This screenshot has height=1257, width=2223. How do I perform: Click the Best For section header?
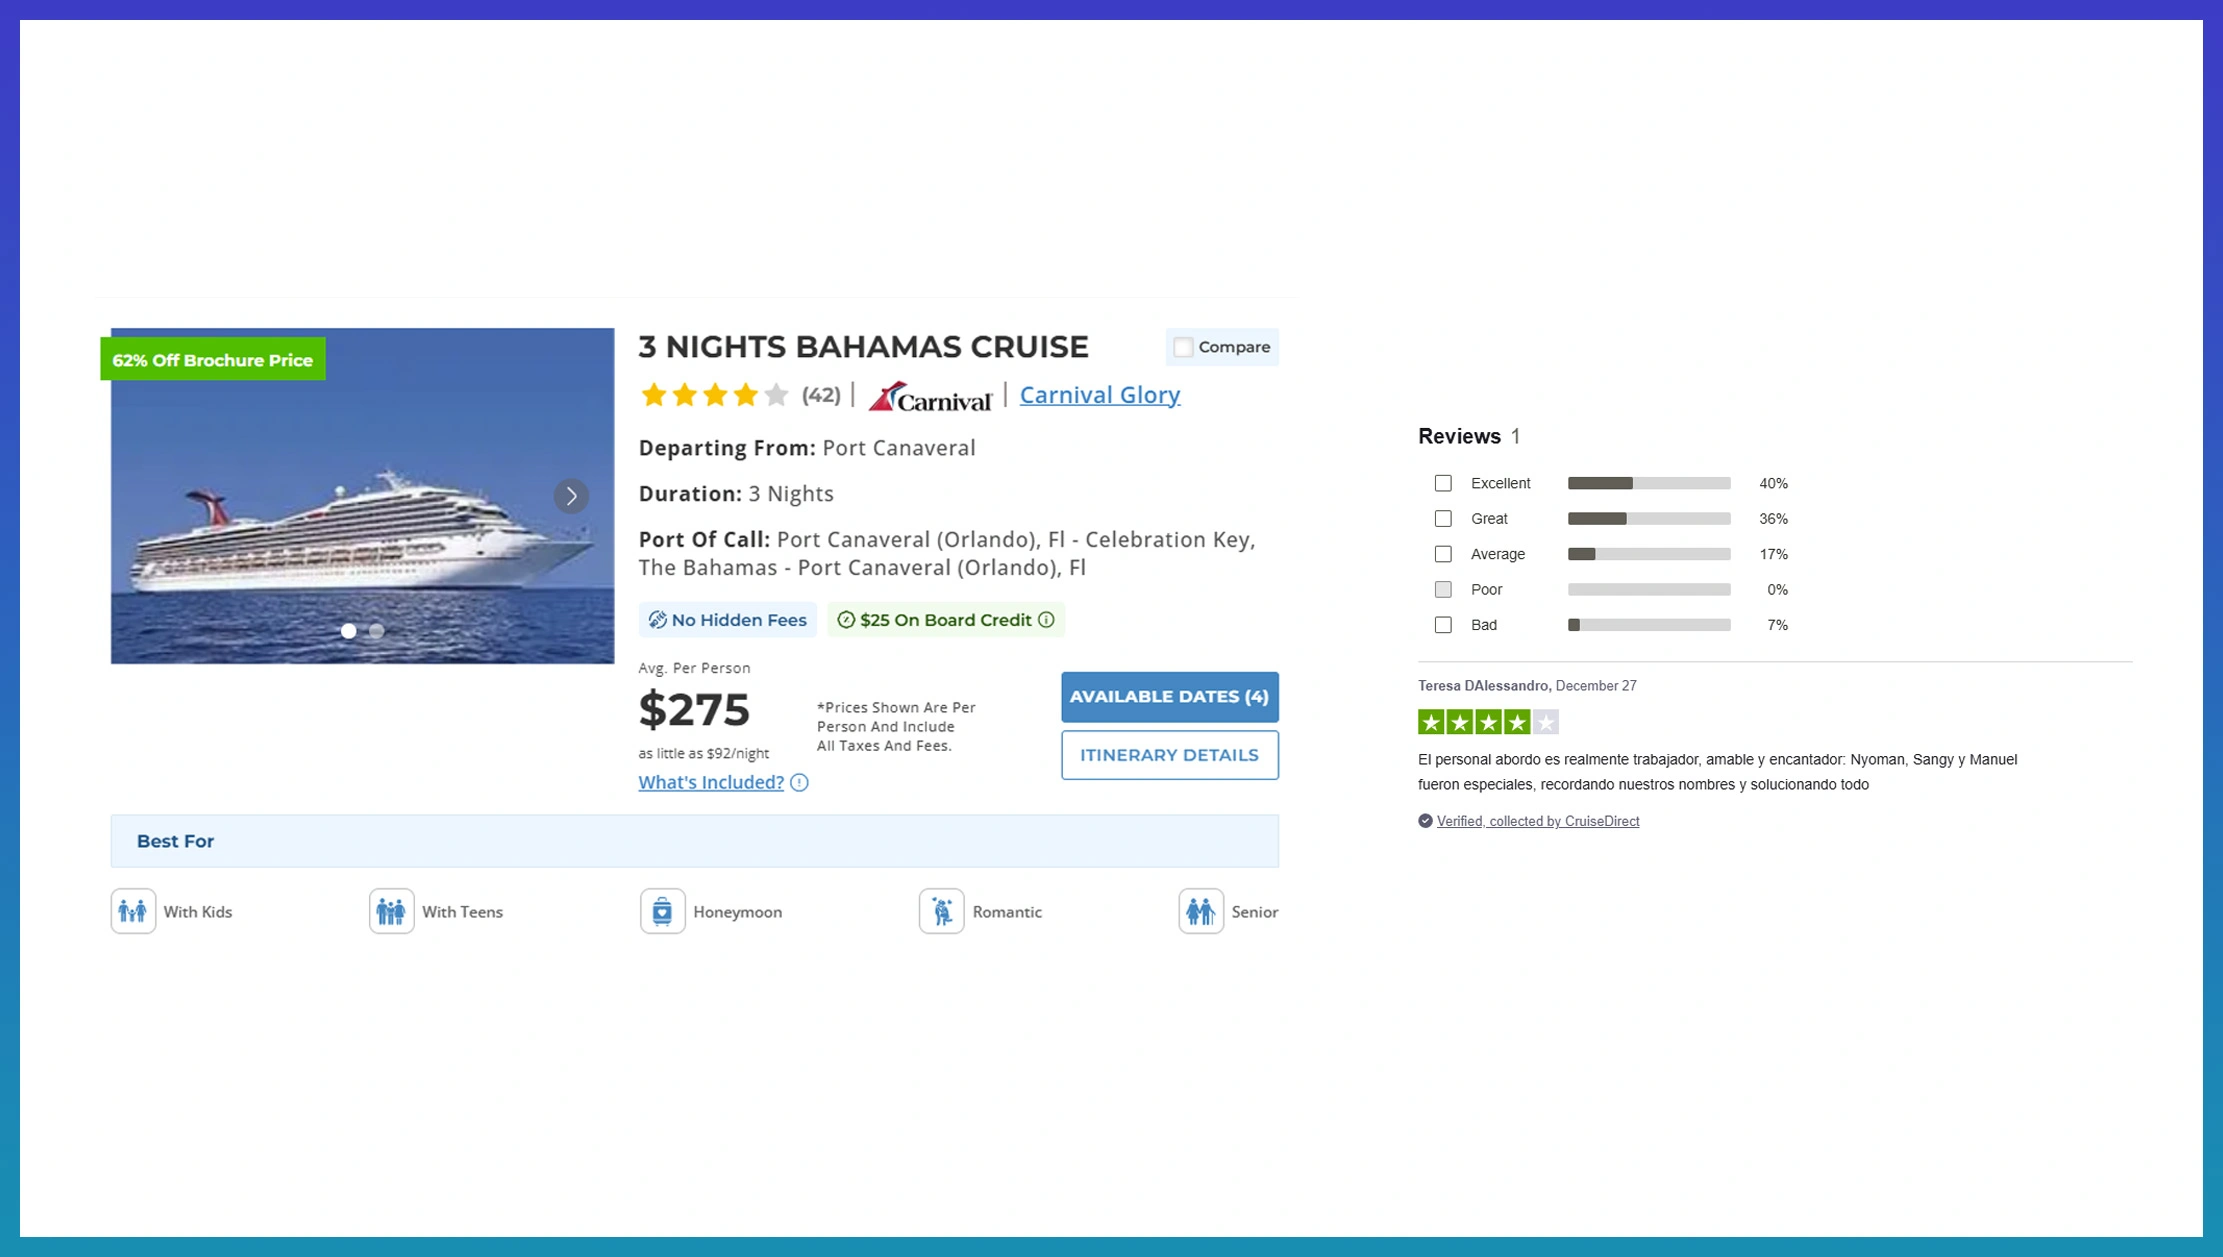coord(694,841)
